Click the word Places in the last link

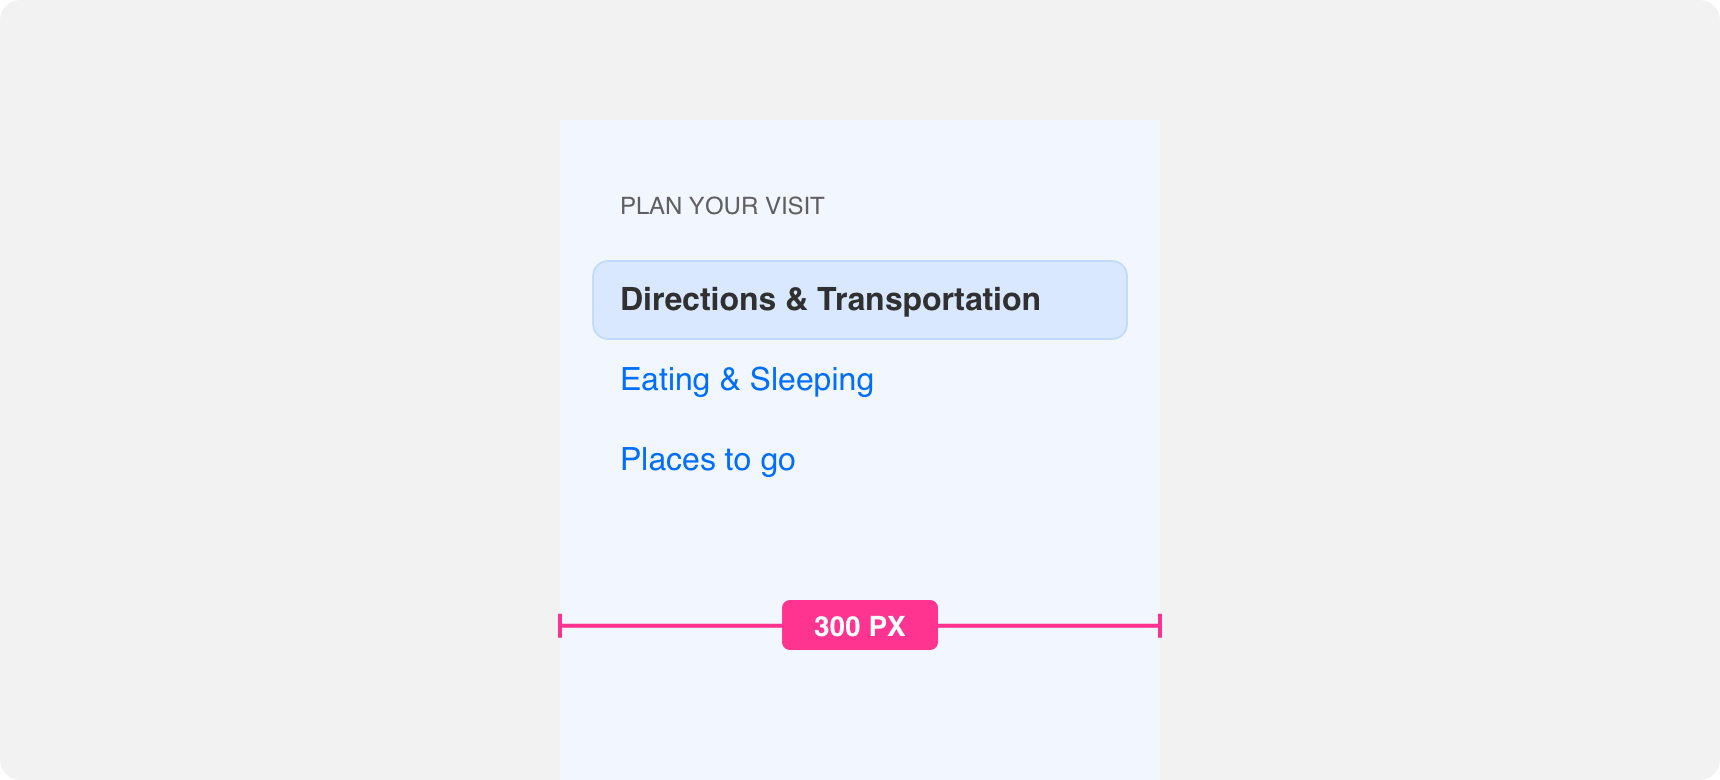pos(669,460)
